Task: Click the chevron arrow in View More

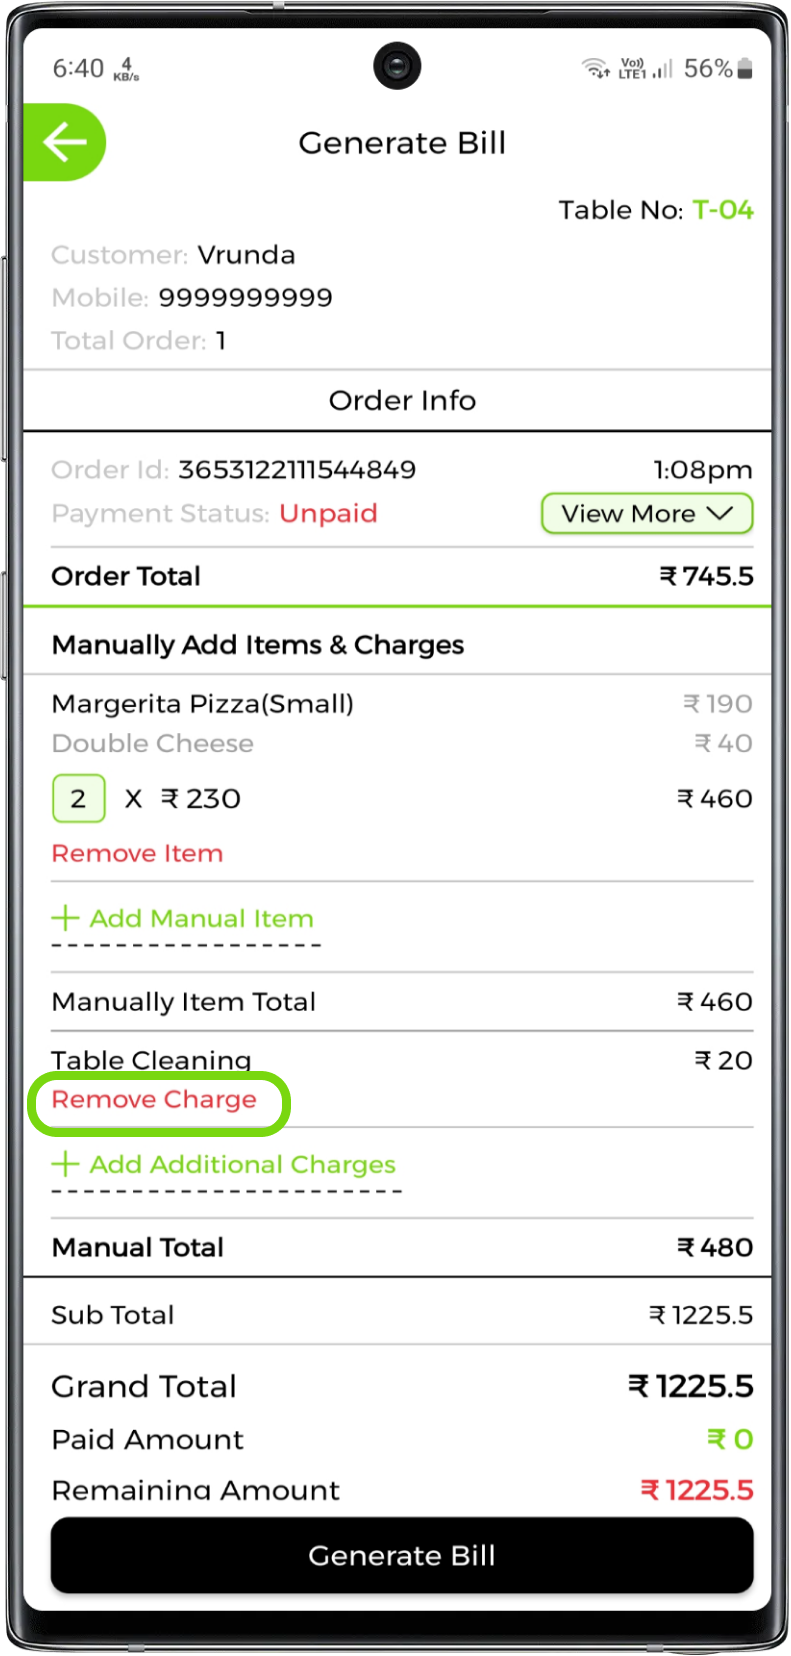Action: (x=720, y=513)
